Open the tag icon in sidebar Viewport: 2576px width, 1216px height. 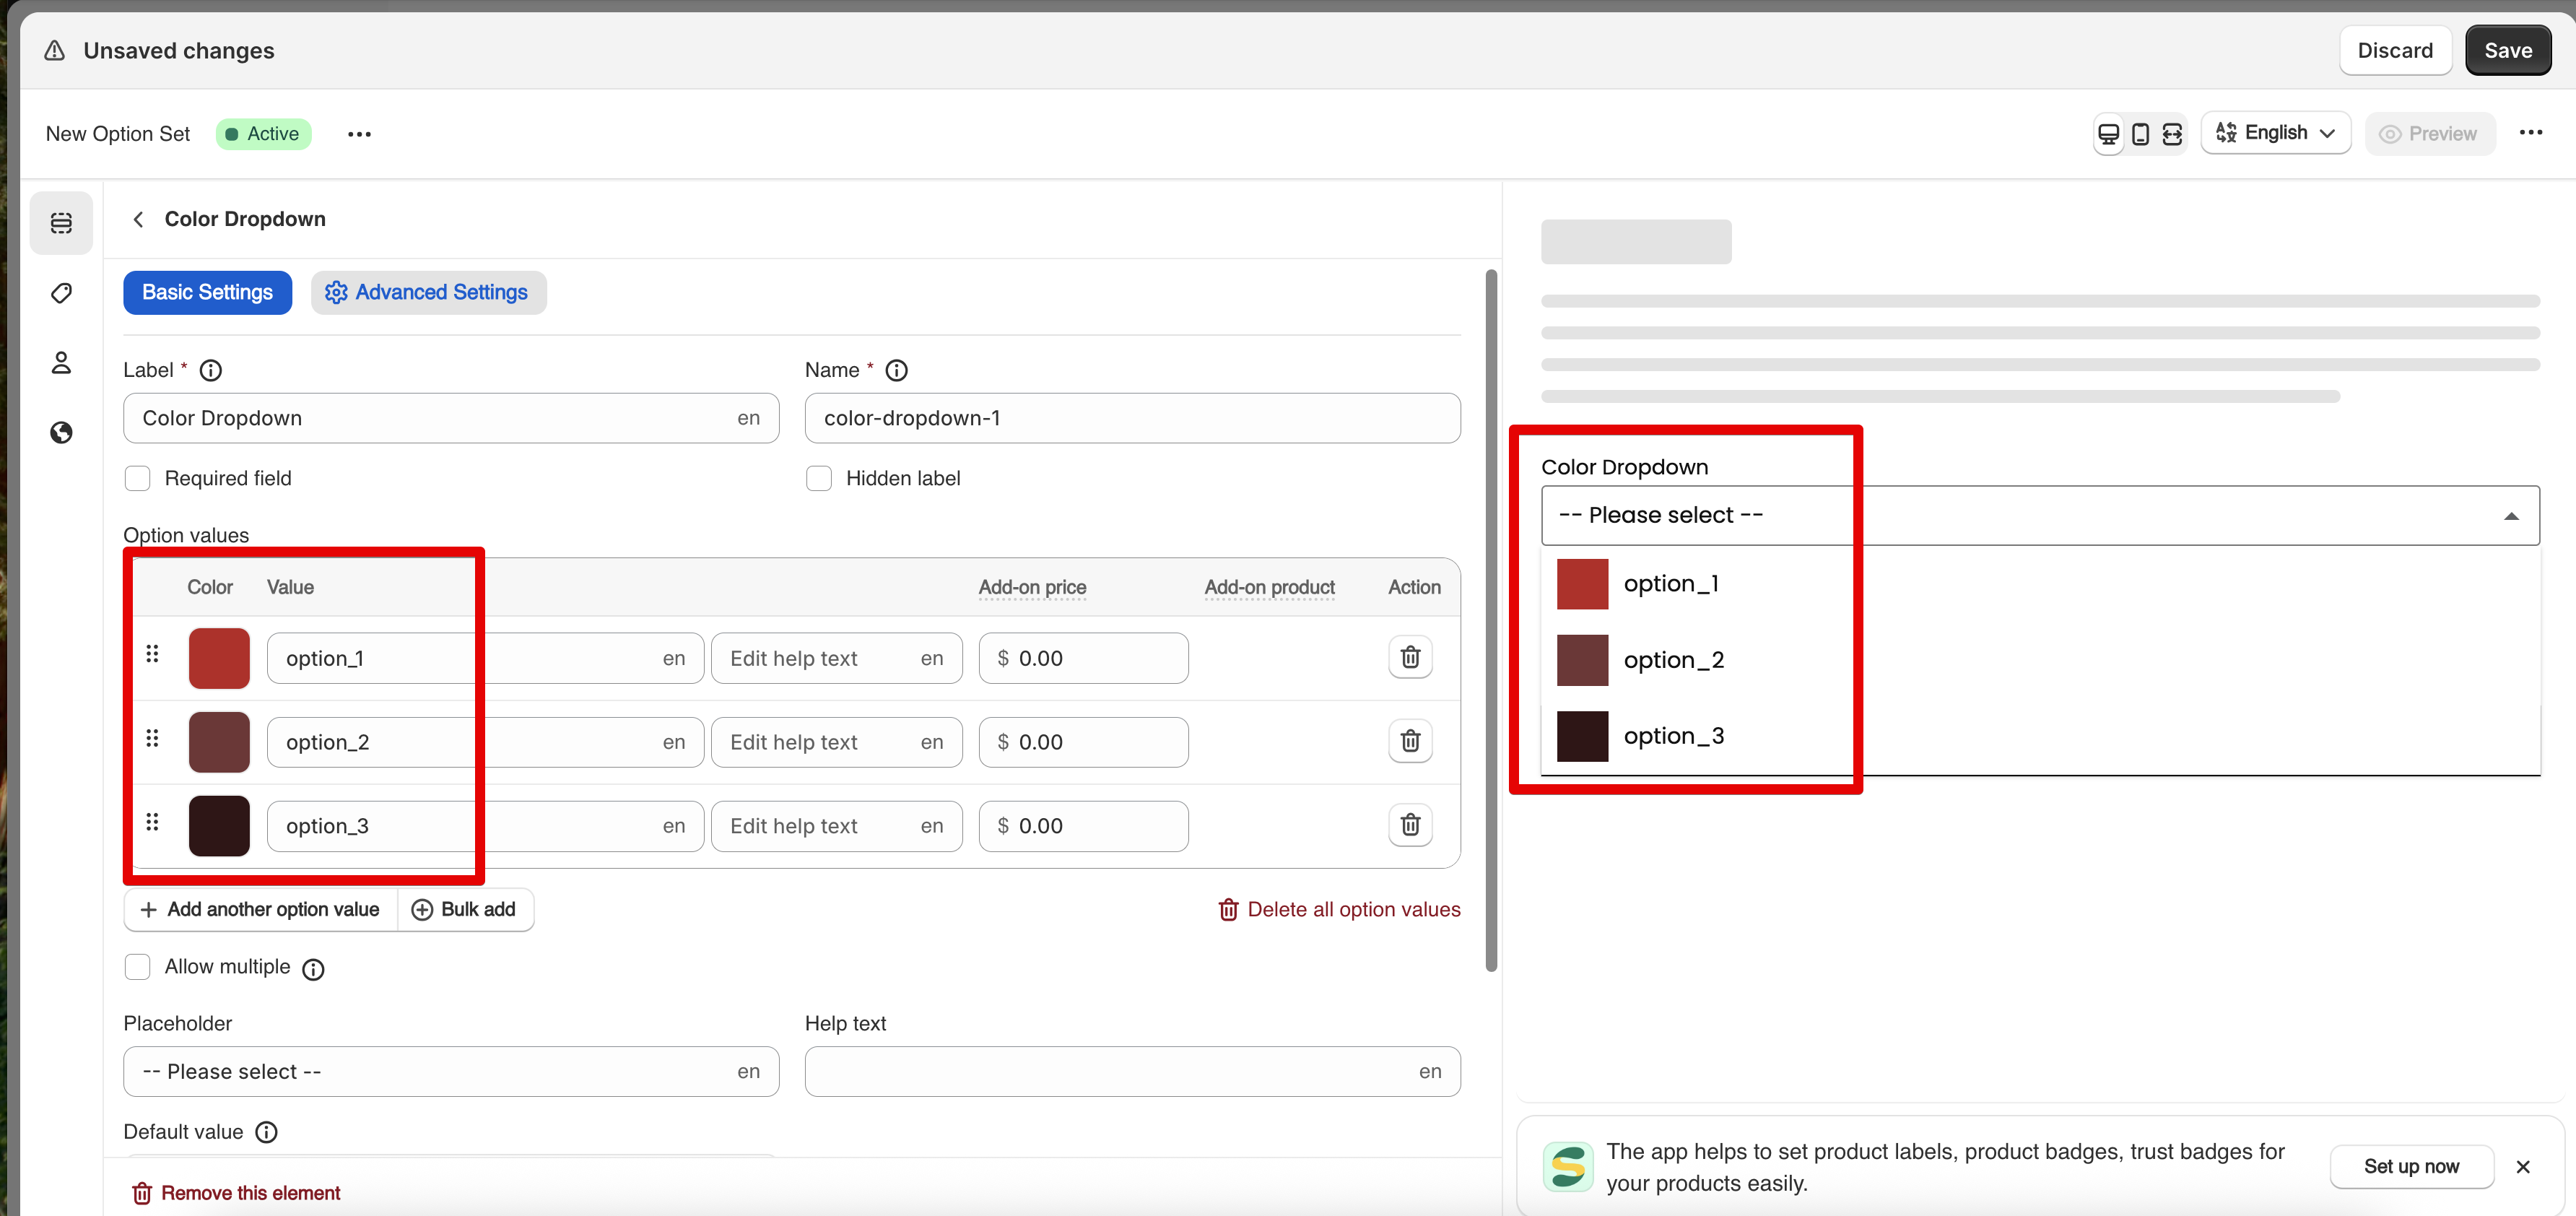(x=61, y=293)
